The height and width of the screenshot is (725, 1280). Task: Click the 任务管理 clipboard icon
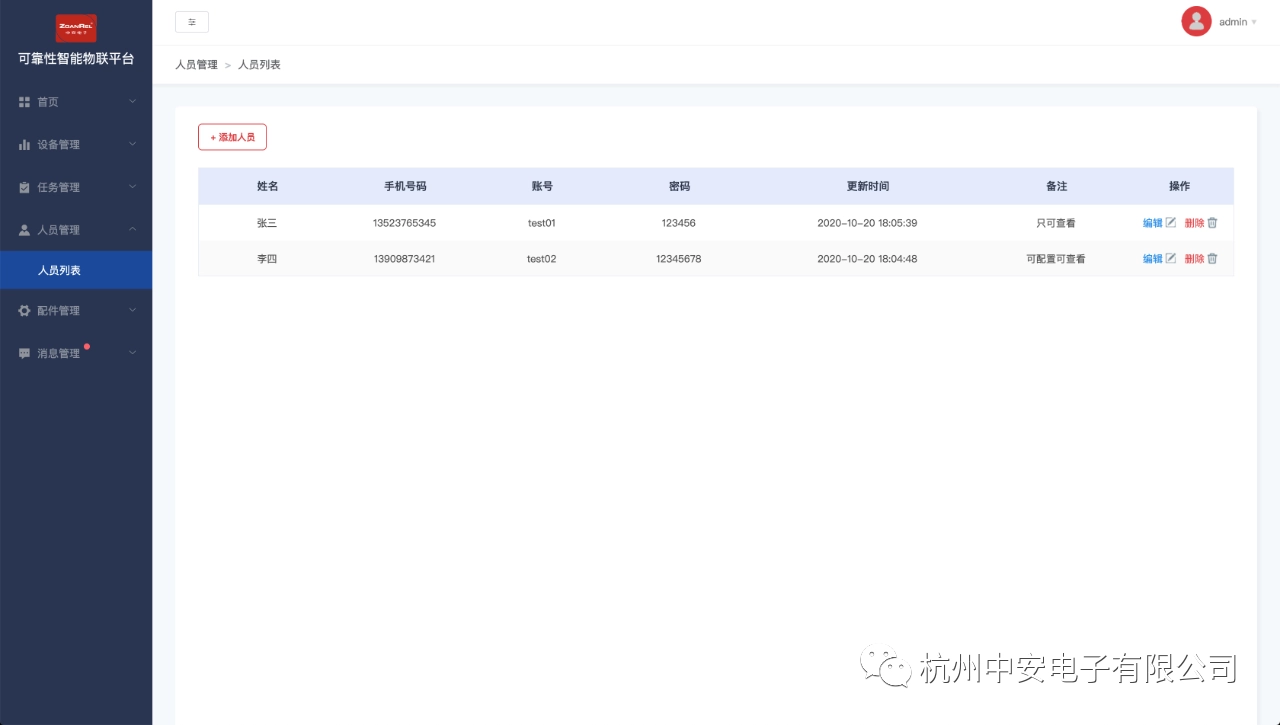click(x=25, y=187)
